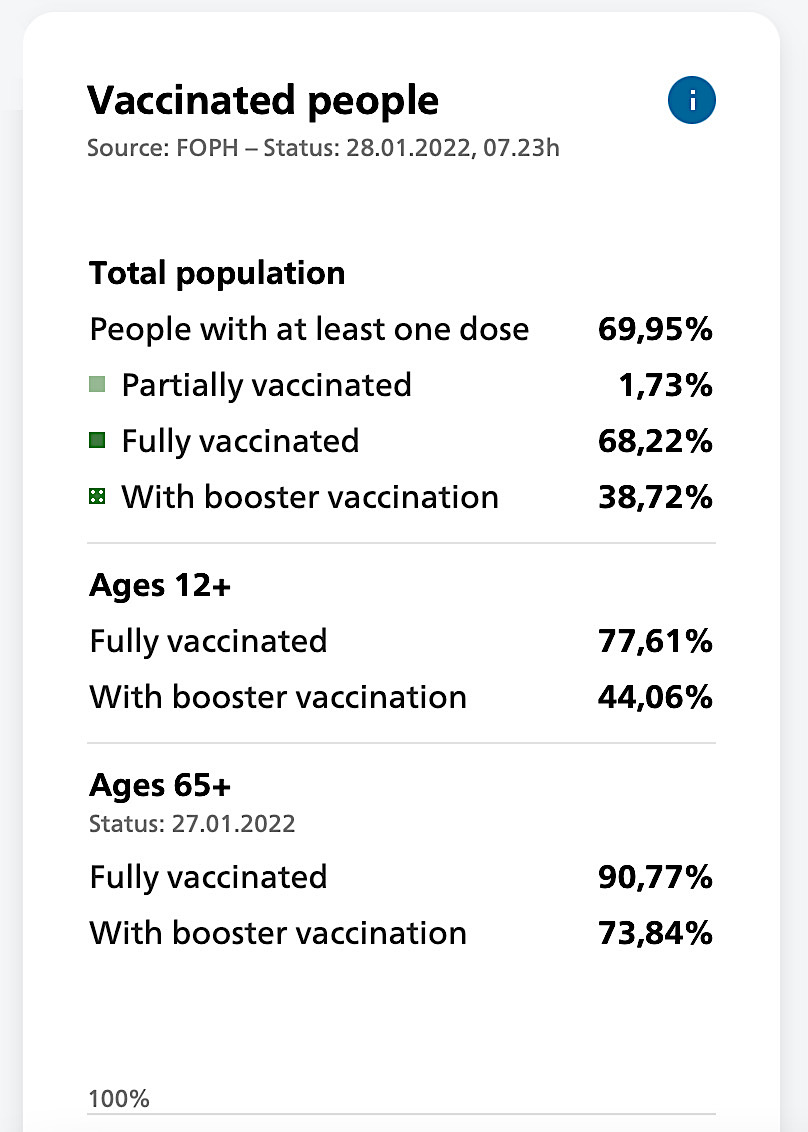Select the Partially vaccinated light green square
808x1132 pixels.
point(97,384)
